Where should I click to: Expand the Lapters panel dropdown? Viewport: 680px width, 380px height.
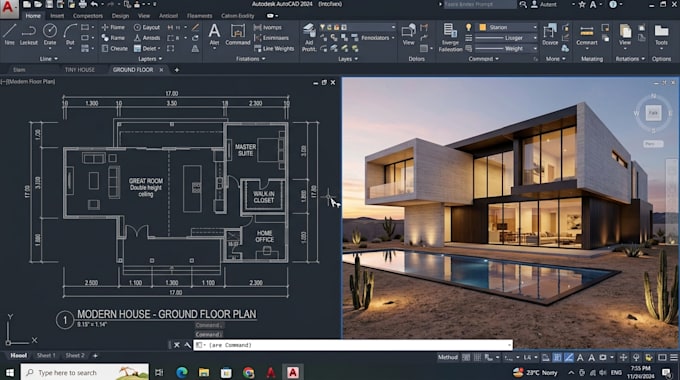pos(150,59)
